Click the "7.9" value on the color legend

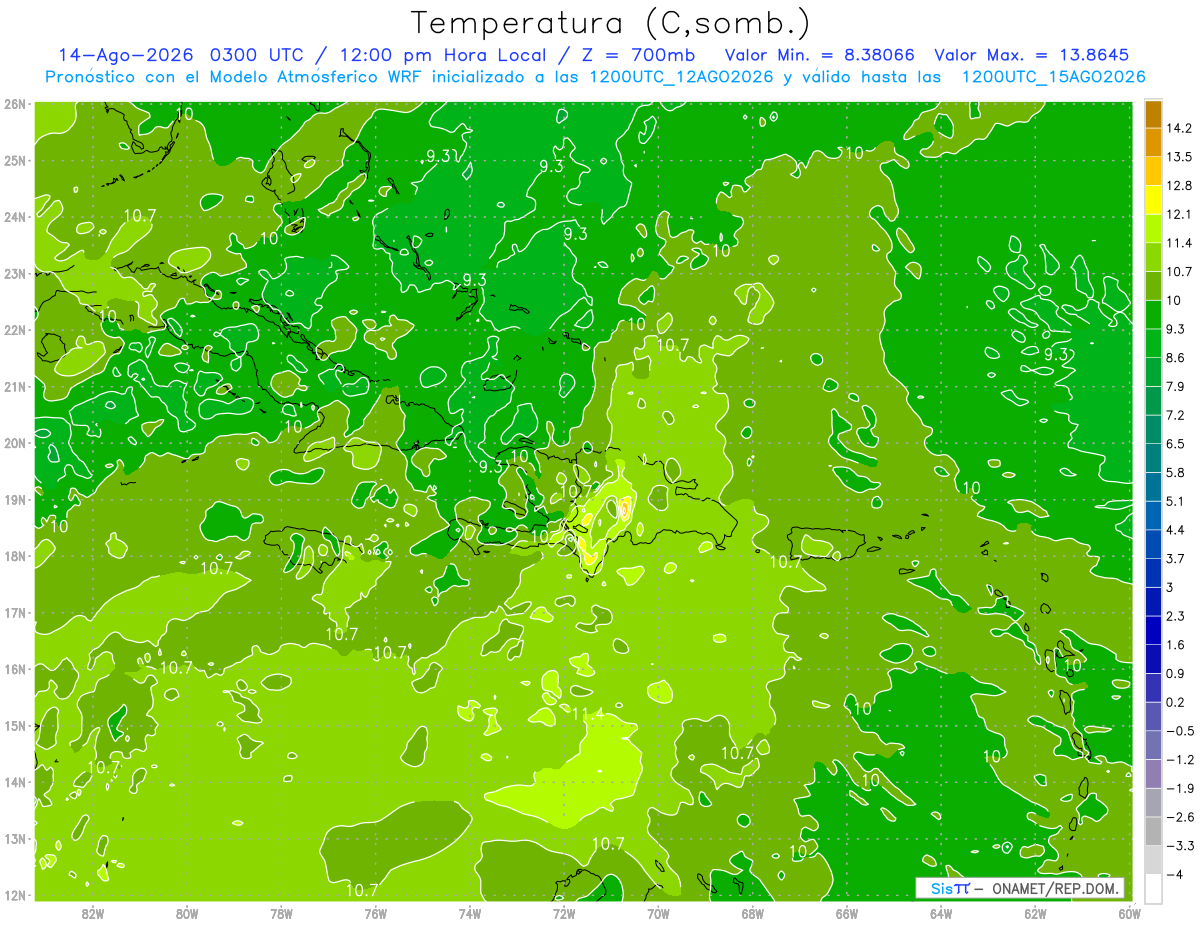click(1176, 386)
